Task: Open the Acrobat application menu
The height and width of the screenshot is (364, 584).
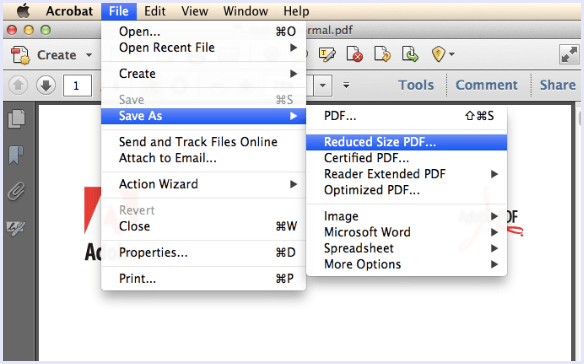Action: (x=69, y=11)
